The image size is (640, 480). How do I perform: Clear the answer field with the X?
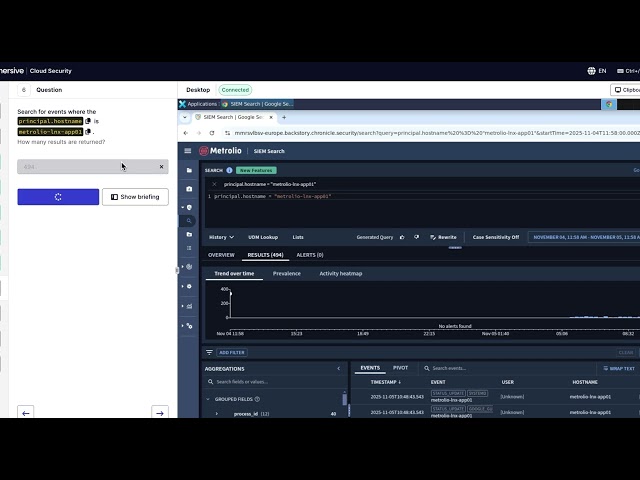tap(161, 167)
